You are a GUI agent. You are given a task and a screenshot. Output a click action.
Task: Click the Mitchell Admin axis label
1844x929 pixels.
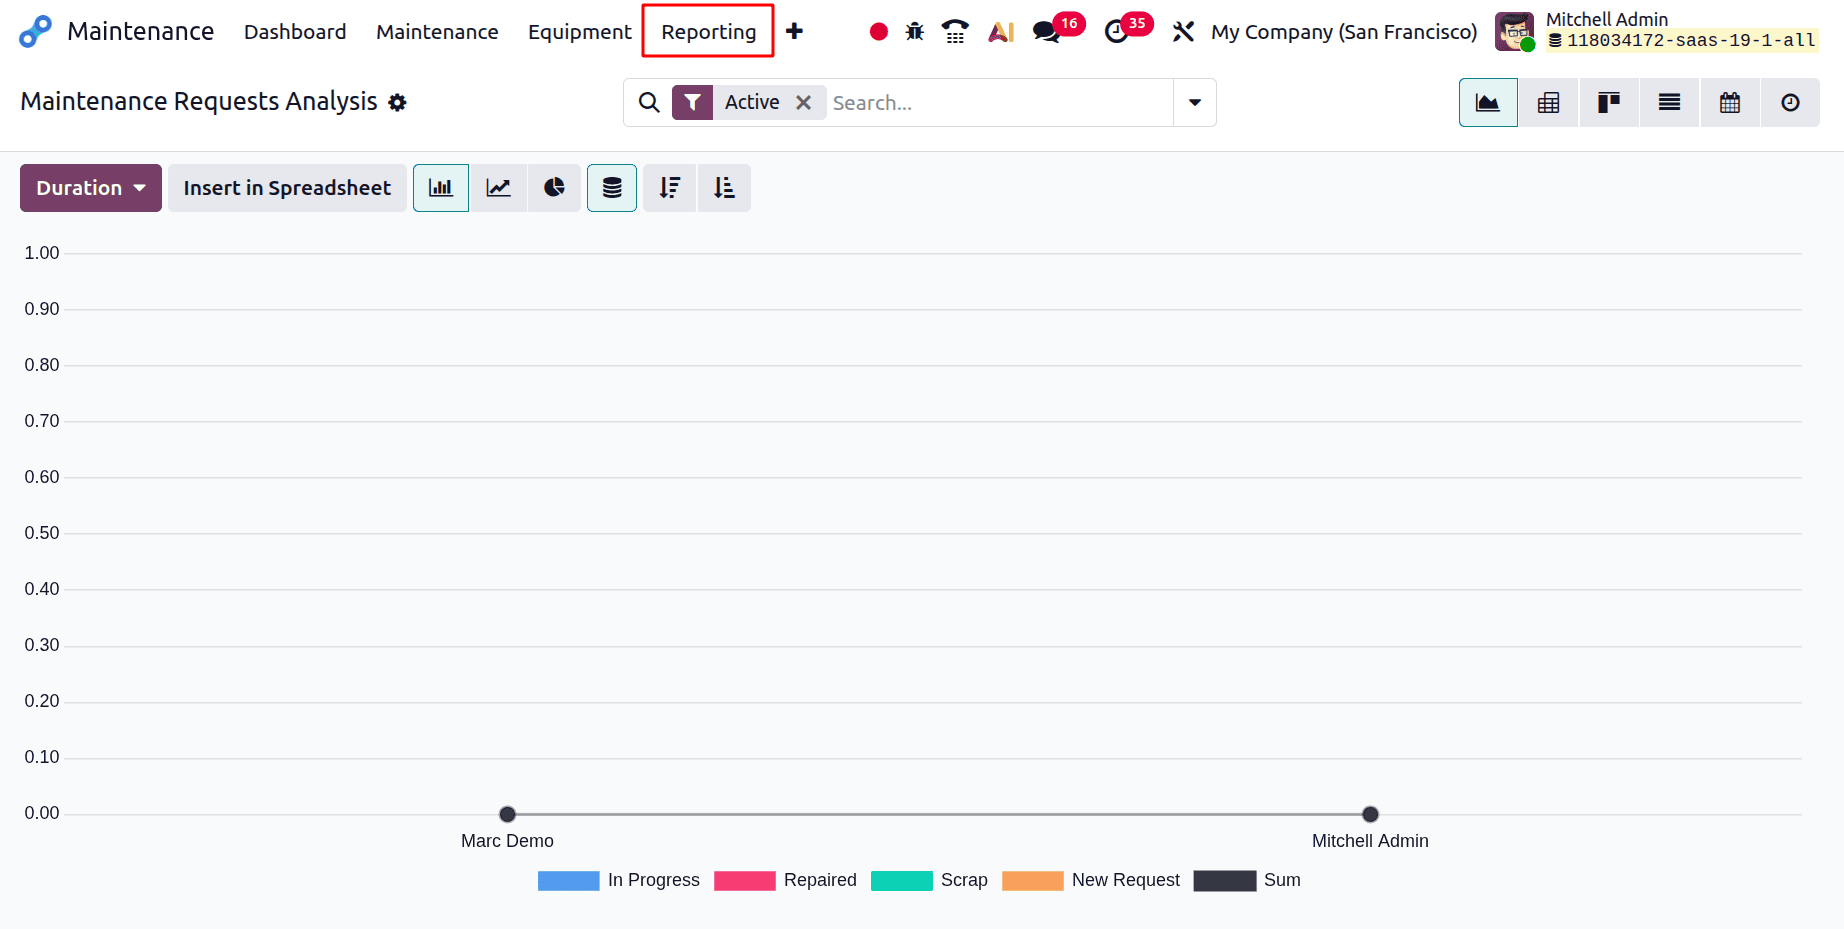1370,841
